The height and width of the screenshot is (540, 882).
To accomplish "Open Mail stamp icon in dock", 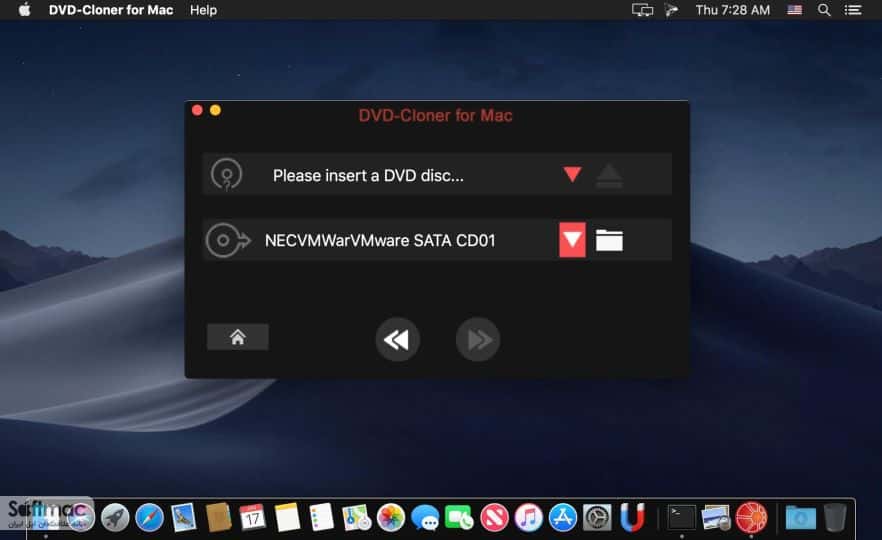I will (x=183, y=517).
